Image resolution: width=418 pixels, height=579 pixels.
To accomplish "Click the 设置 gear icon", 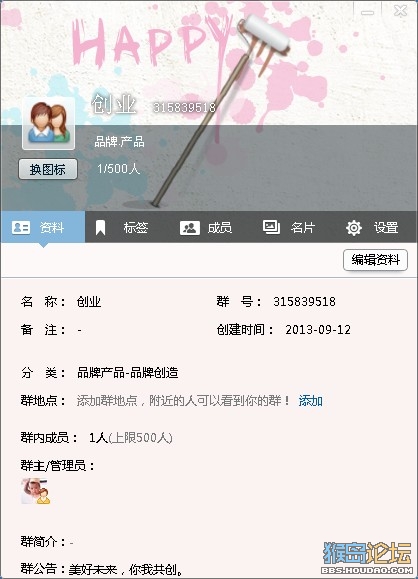I will coord(354,227).
